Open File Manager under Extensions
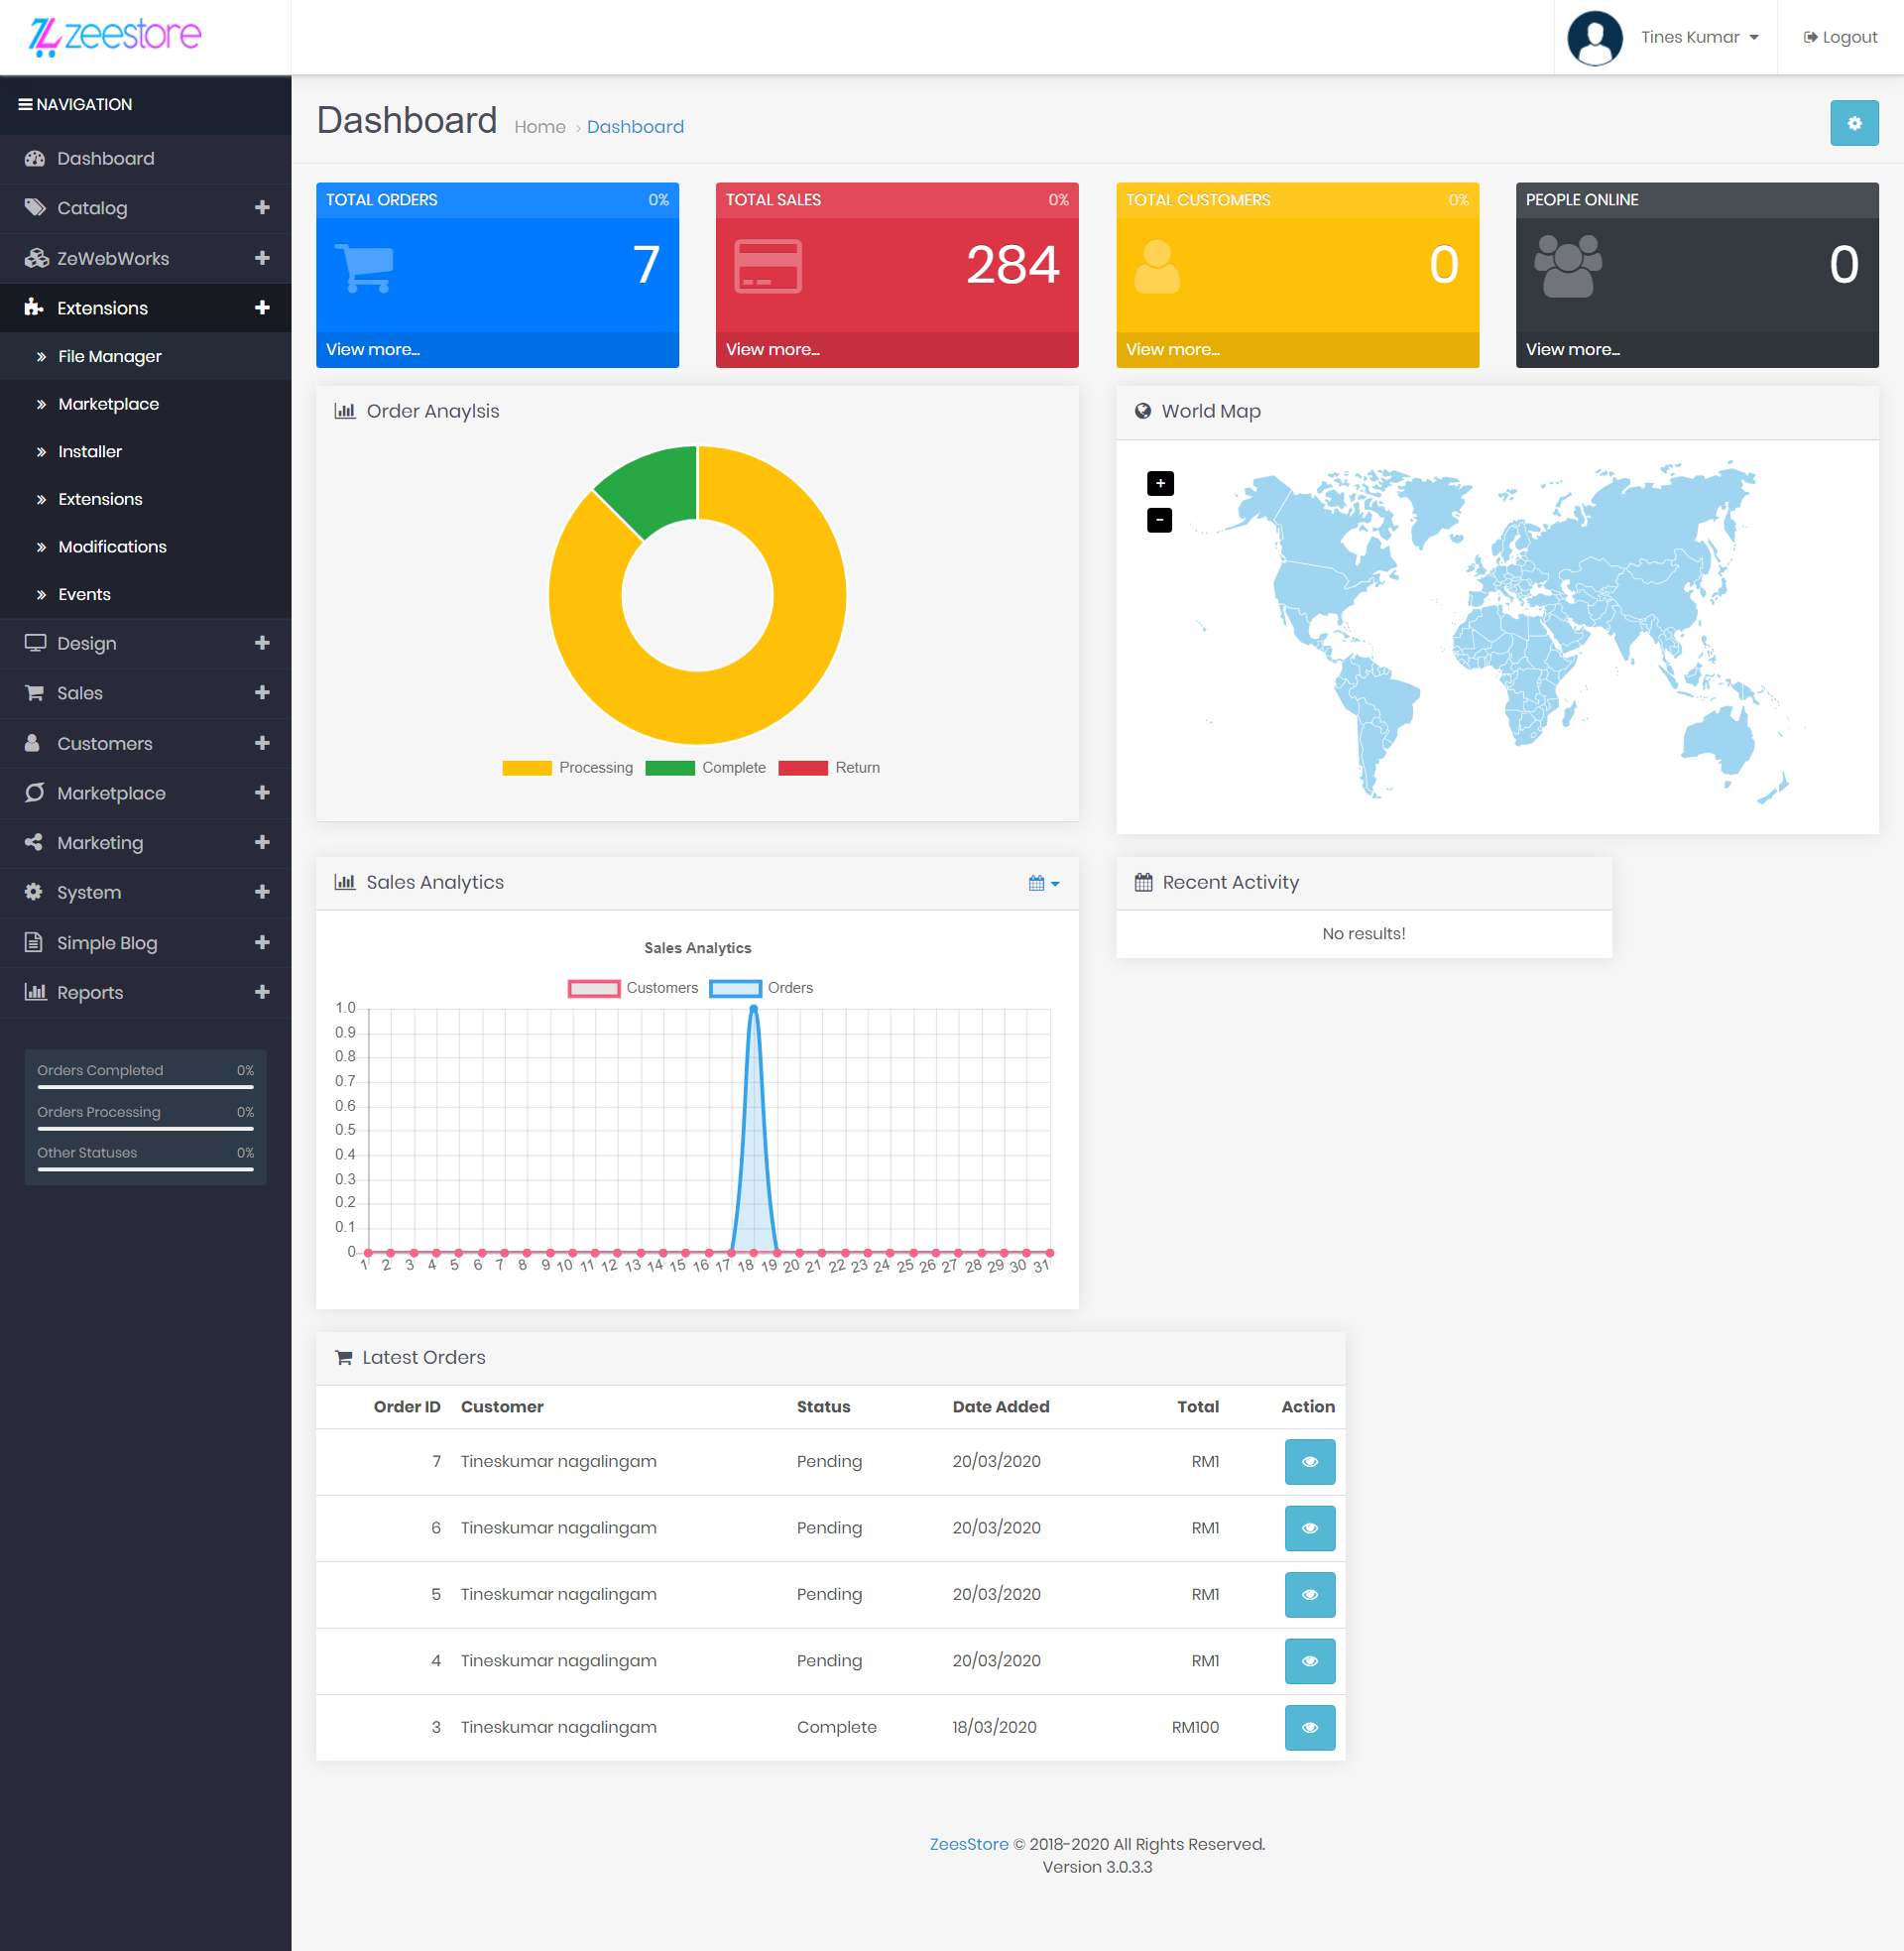Image resolution: width=1904 pixels, height=1951 pixels. (x=109, y=356)
